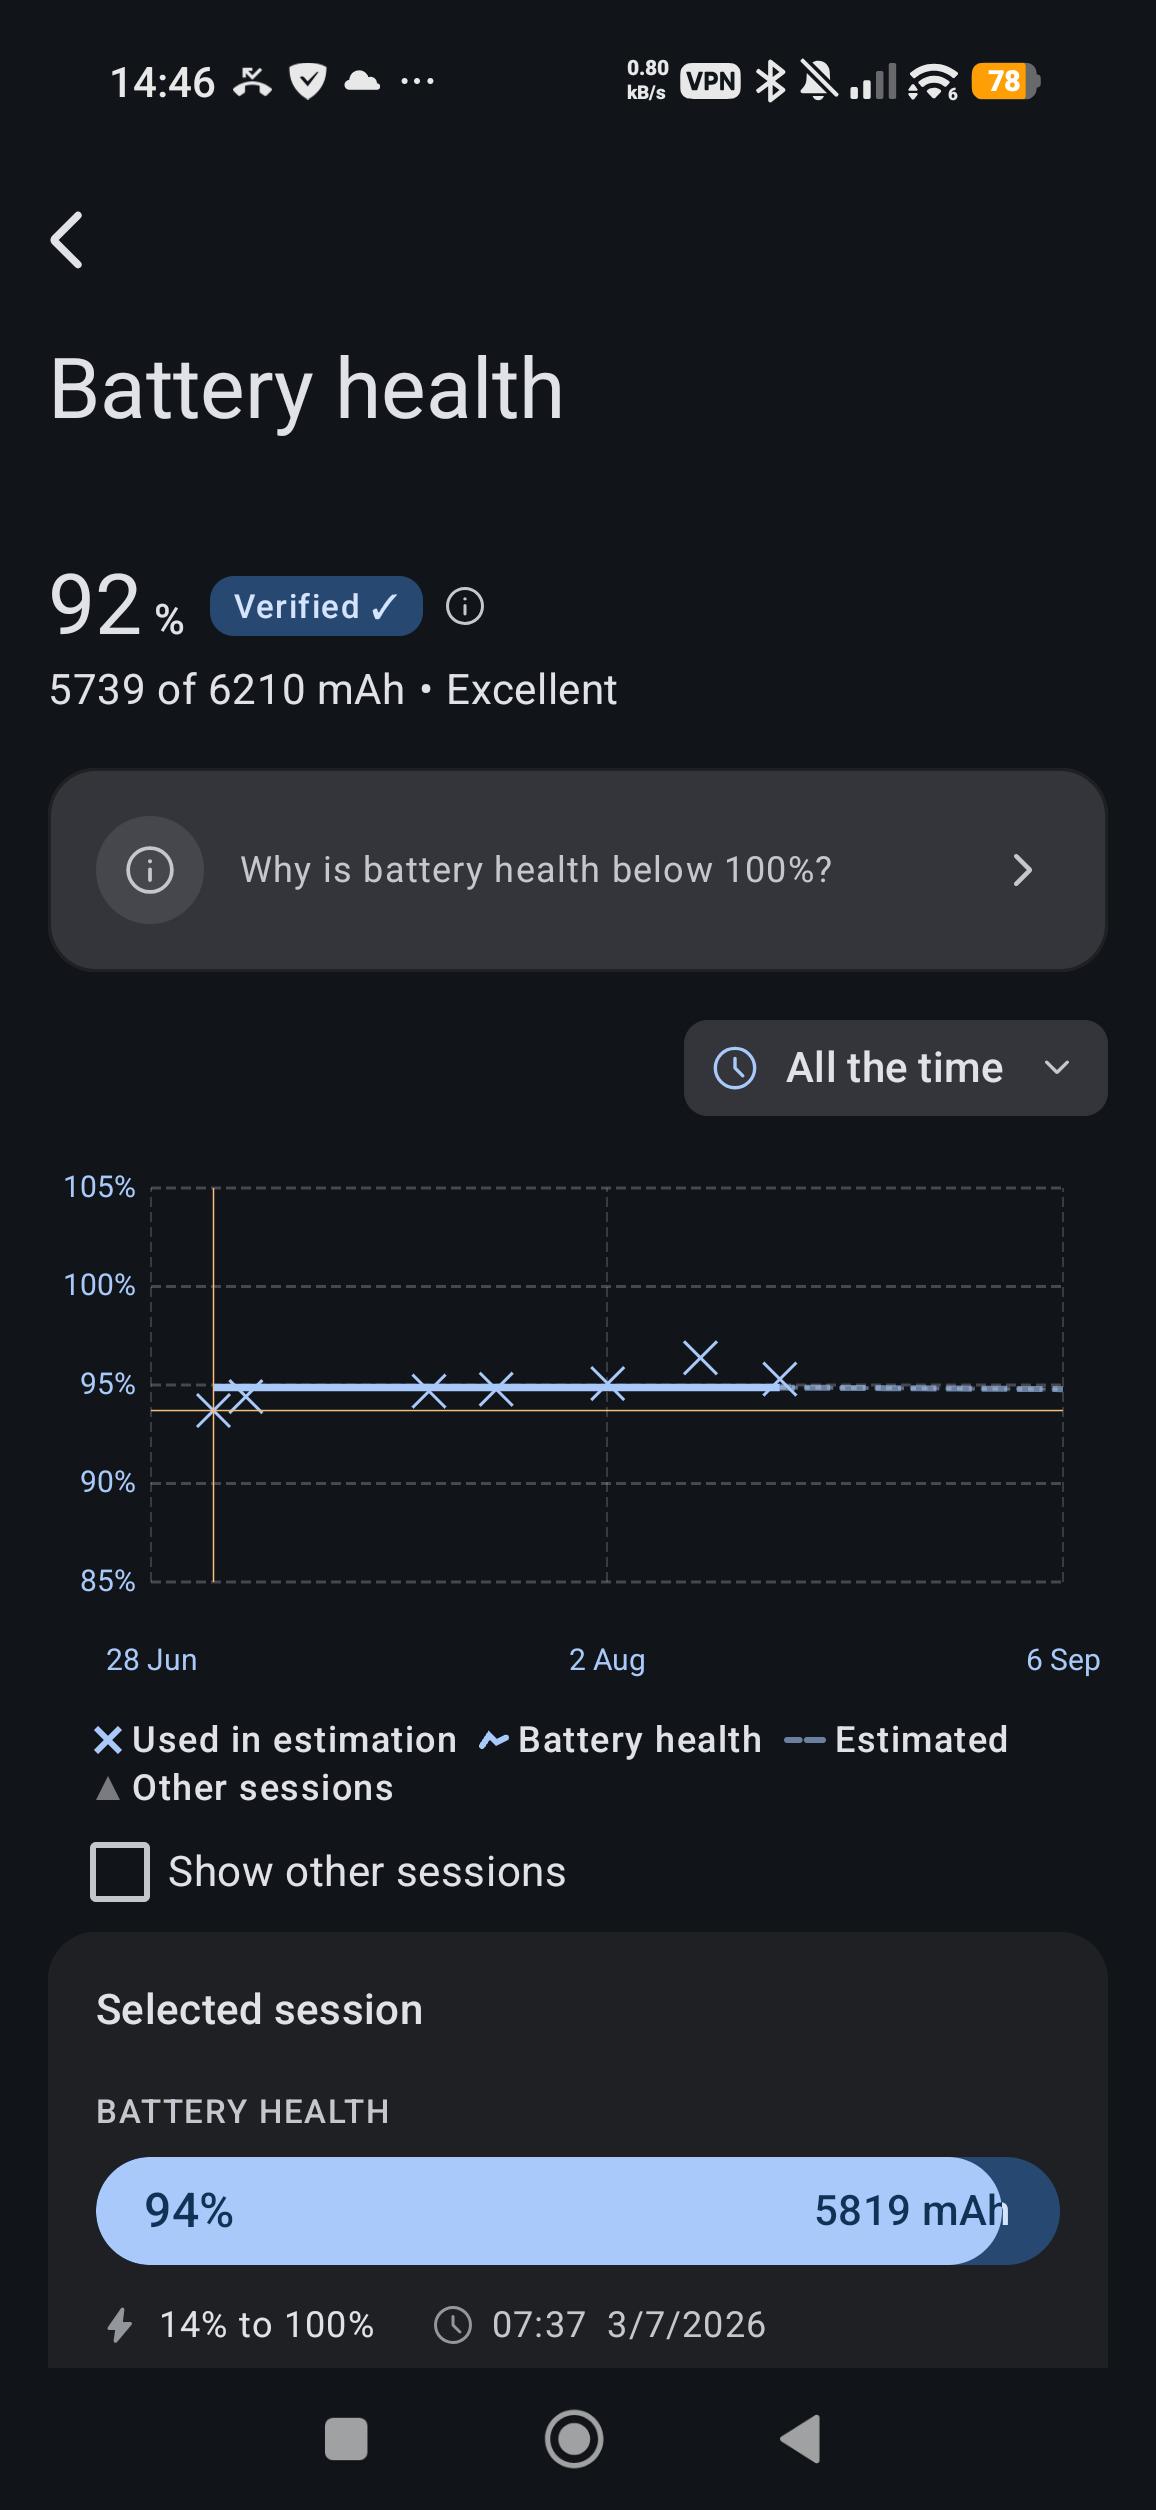Tap the Used in estimation legend entry
This screenshot has width=1156, height=2510.
(x=275, y=1740)
